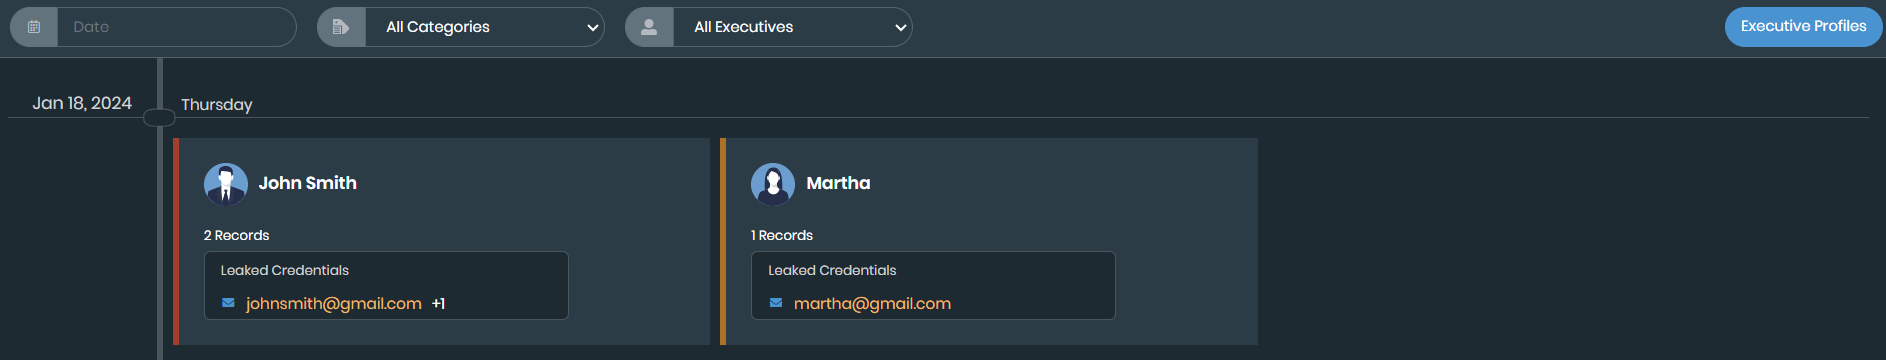This screenshot has height=360, width=1886.
Task: Click envelope icon next to johnsmith@gmail.com
Action: 228,303
